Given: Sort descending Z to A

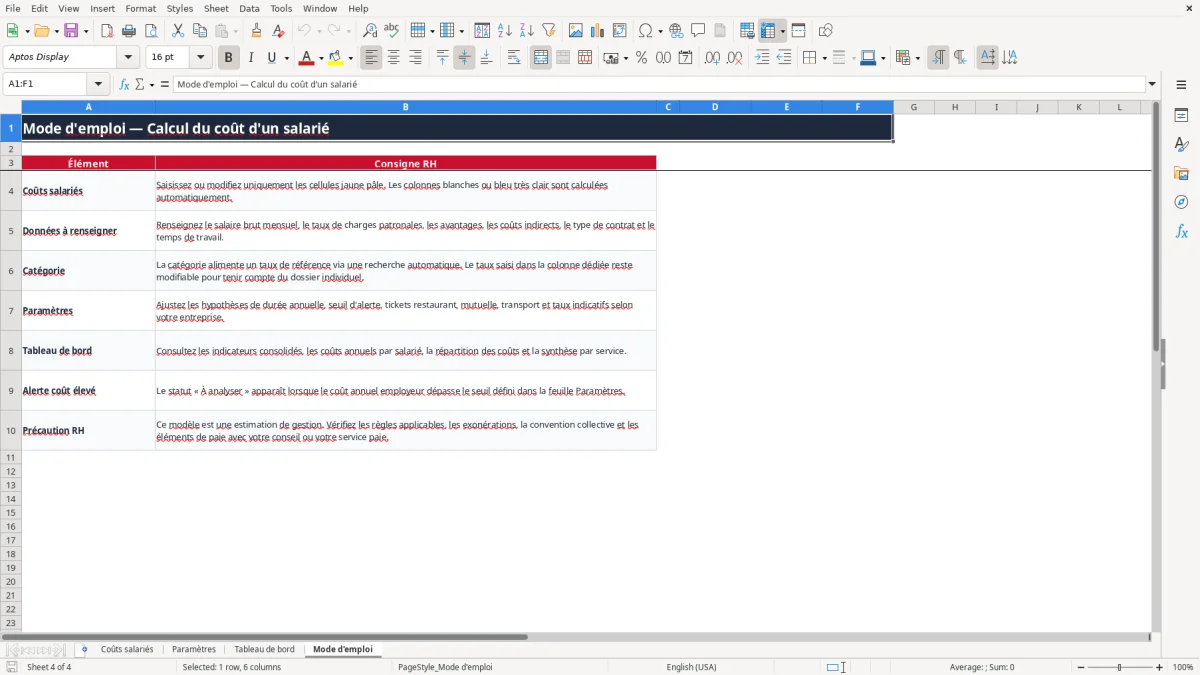Looking at the screenshot, I should (x=527, y=31).
